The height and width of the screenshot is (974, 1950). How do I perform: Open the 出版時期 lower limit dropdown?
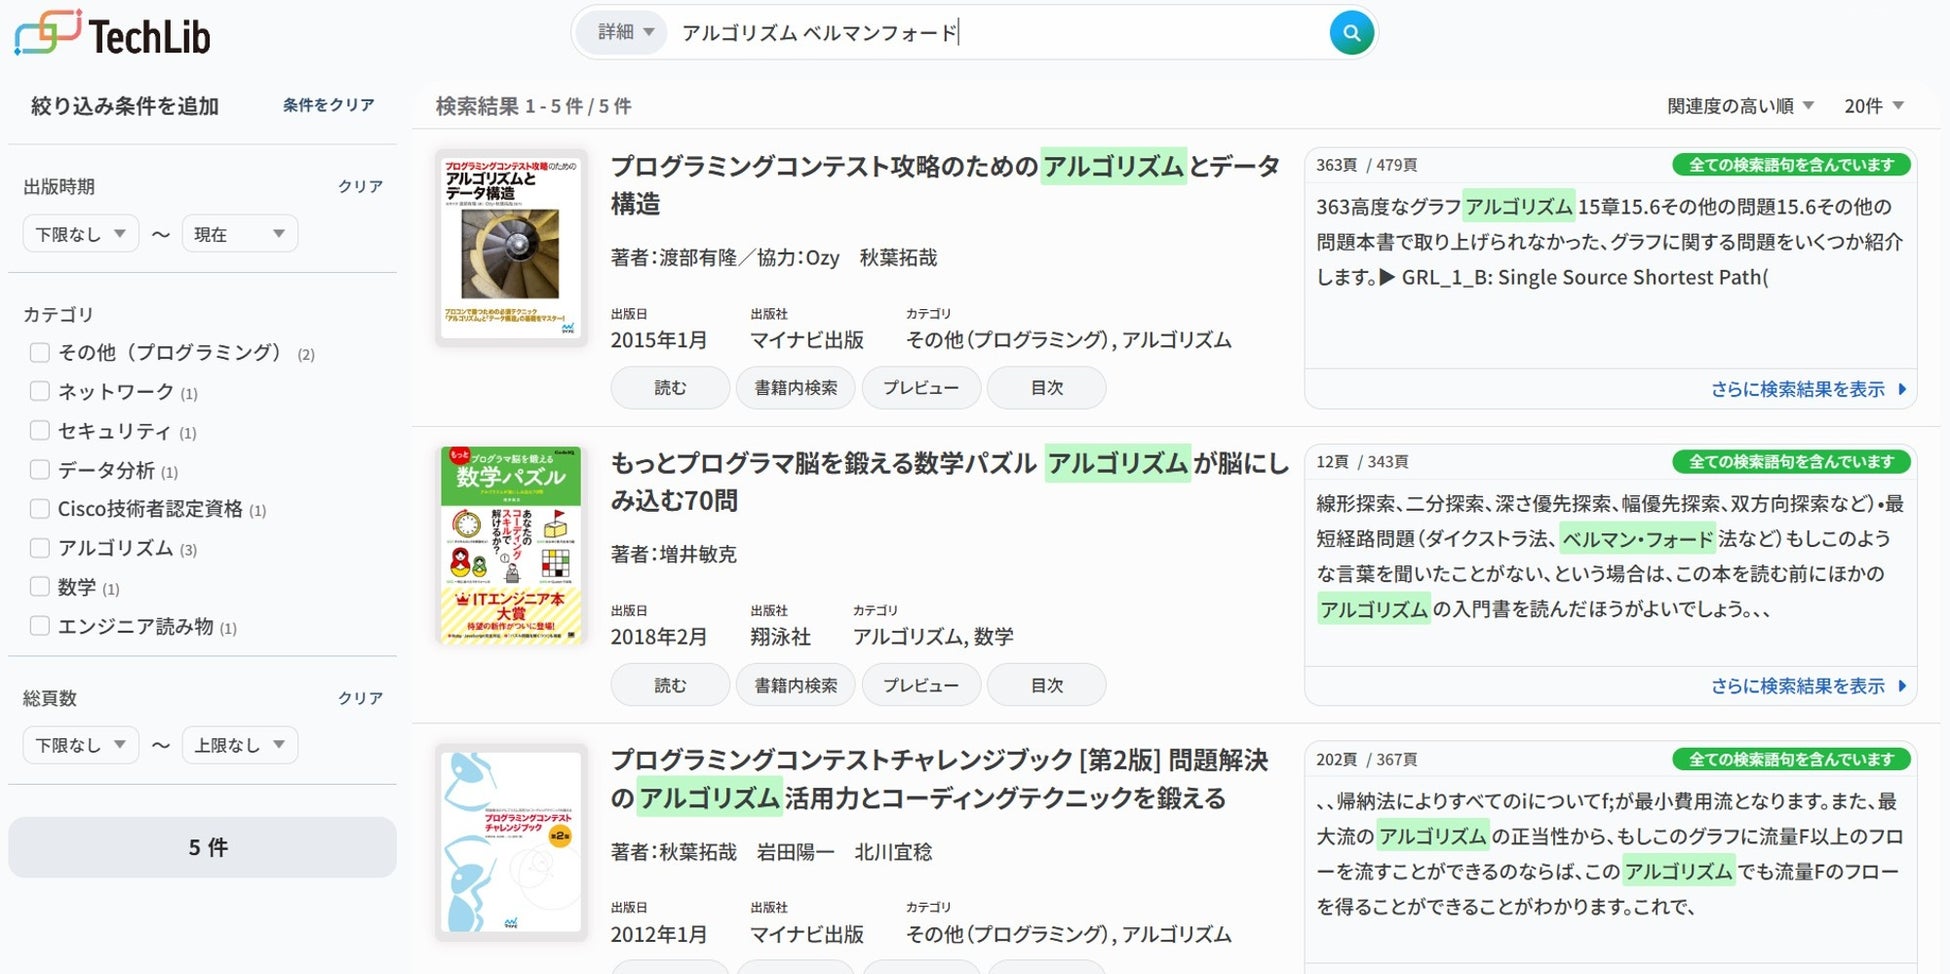coord(80,234)
